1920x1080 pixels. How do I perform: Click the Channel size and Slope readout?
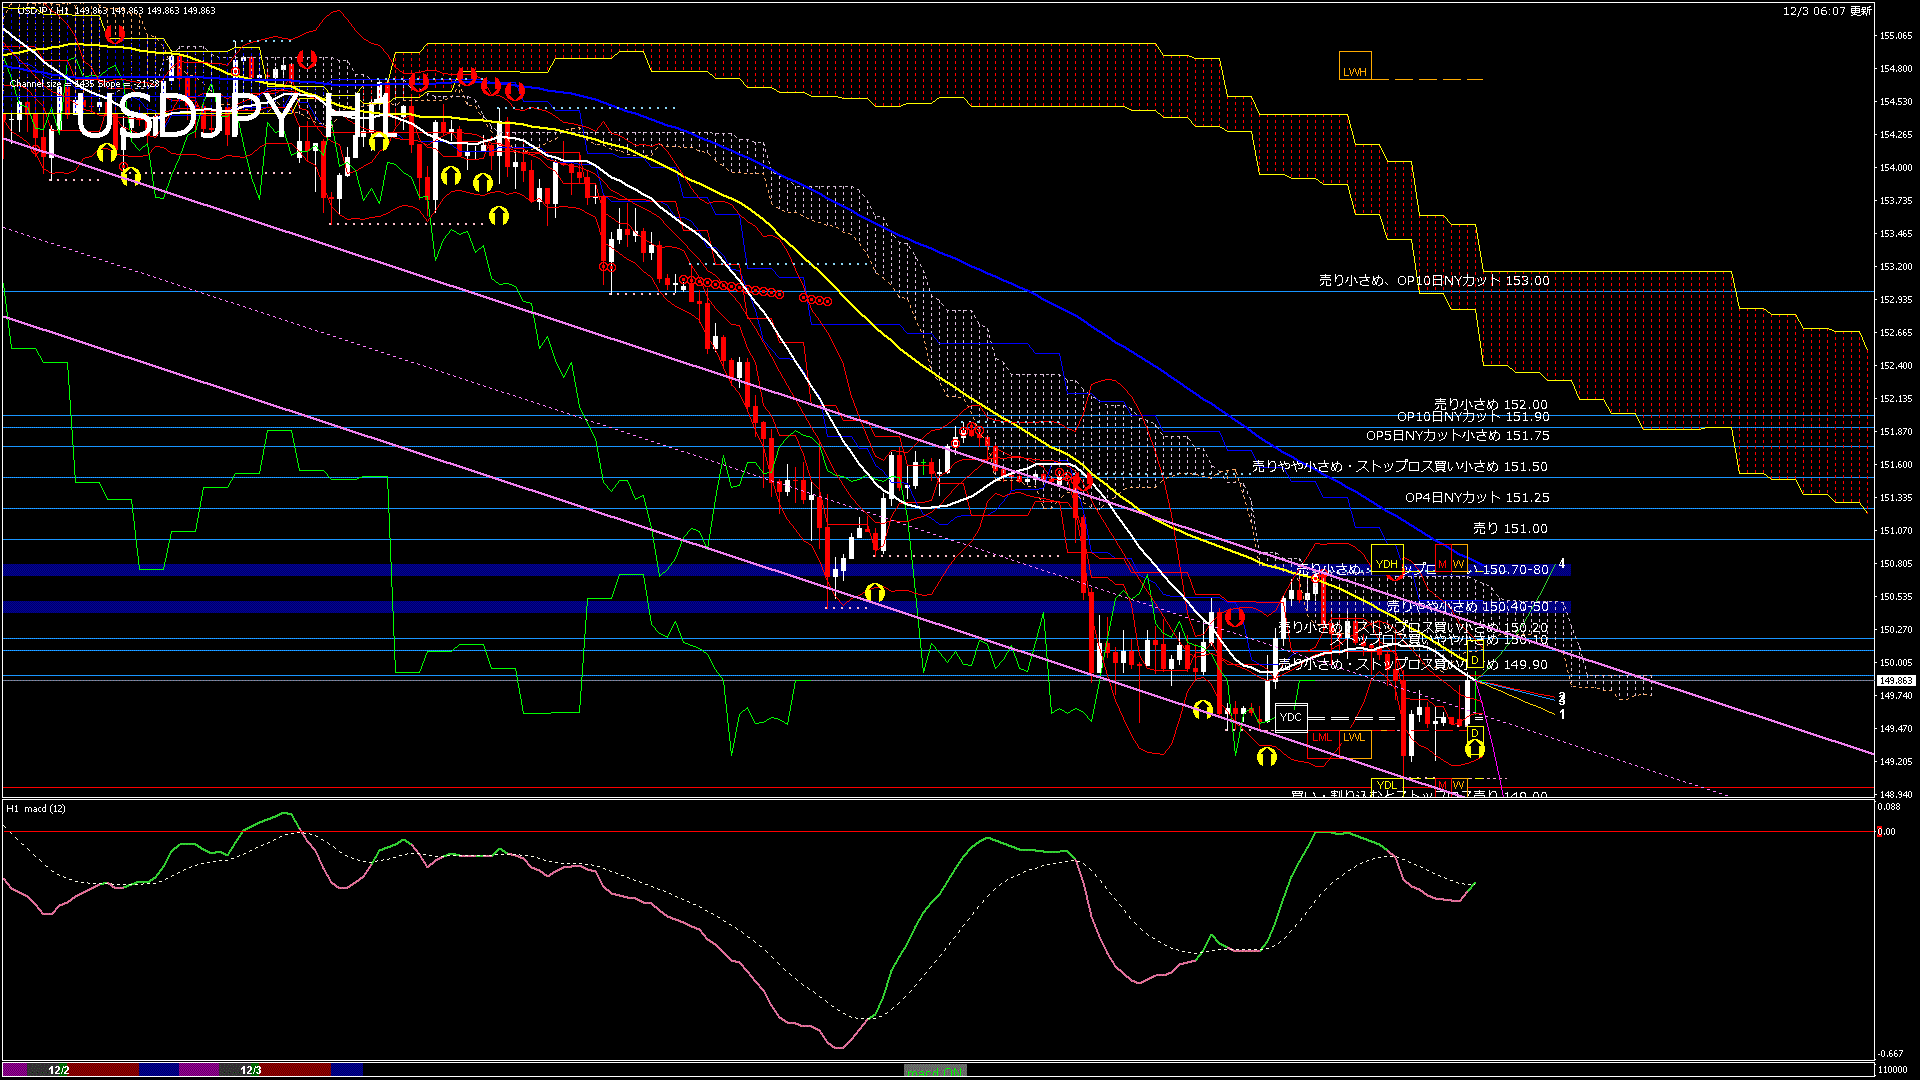pos(86,84)
